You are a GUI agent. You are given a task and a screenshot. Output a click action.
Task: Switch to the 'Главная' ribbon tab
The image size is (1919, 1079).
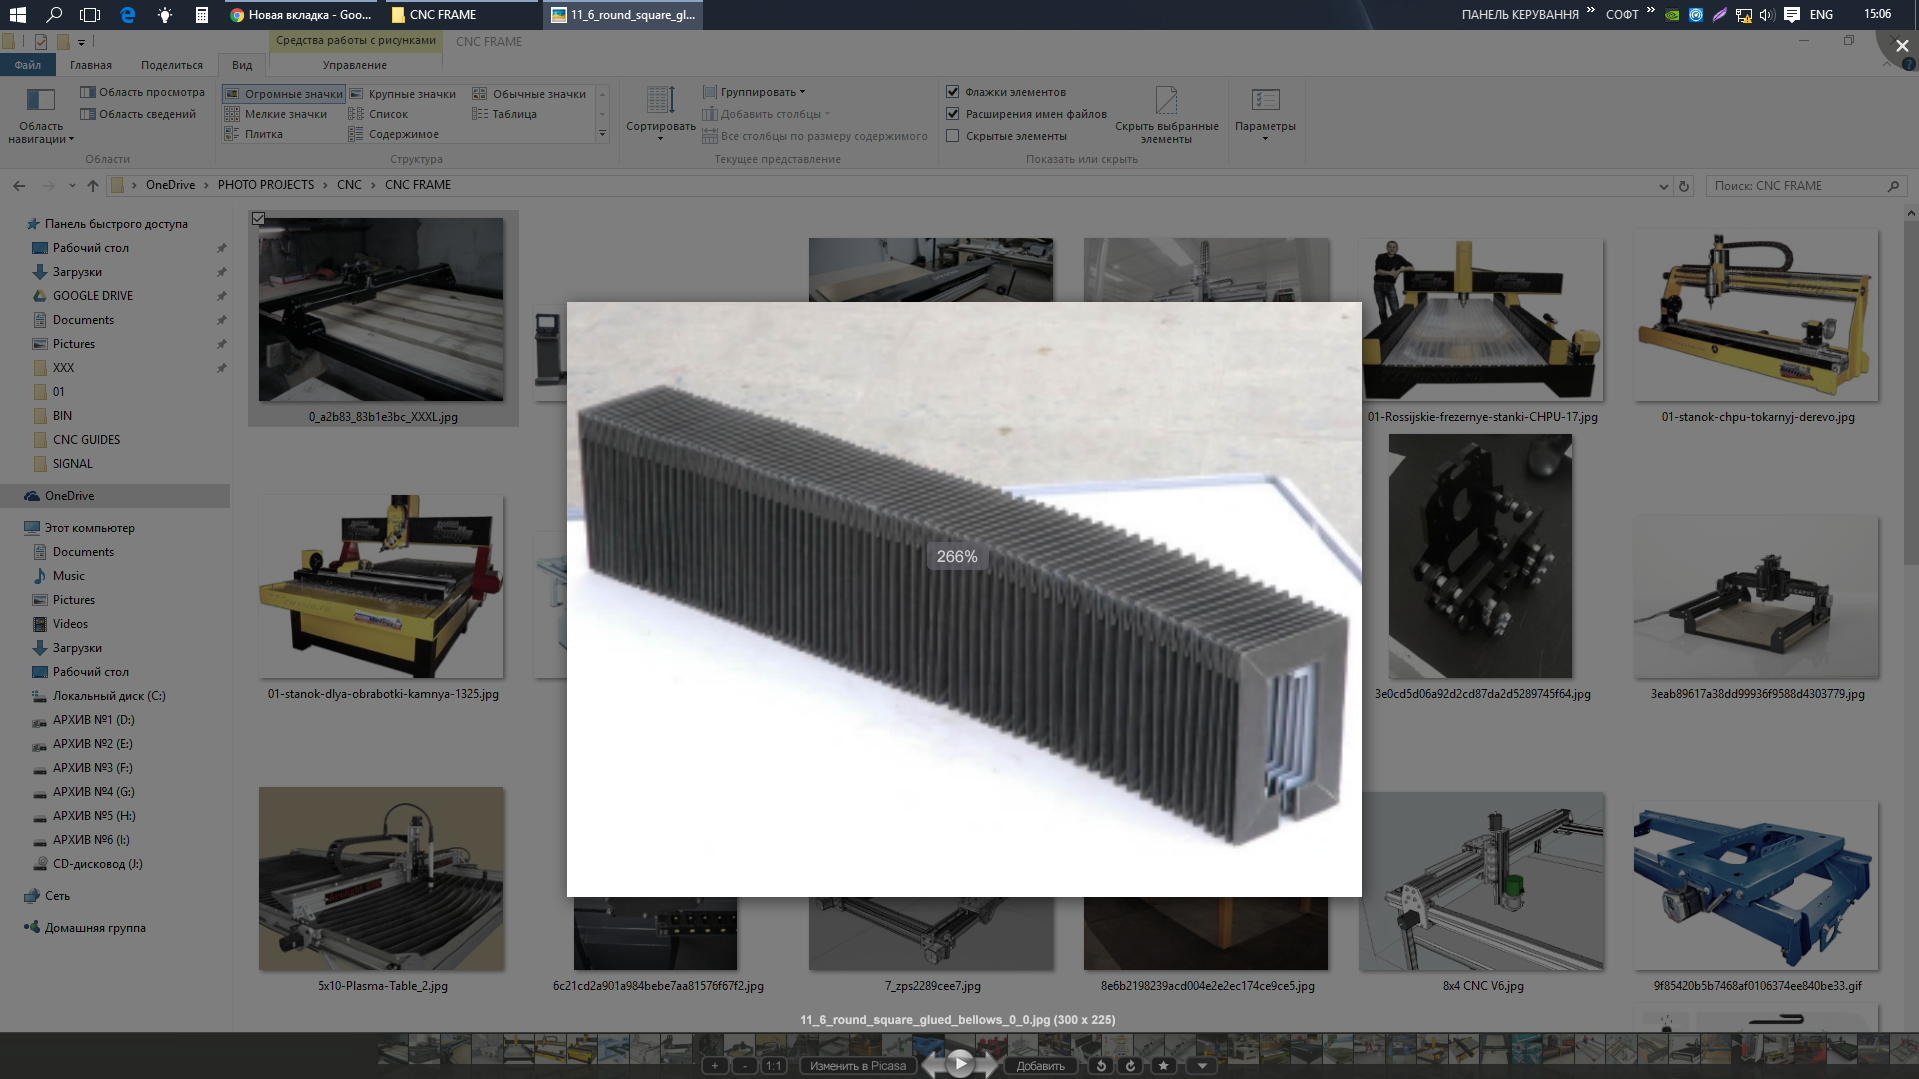(x=91, y=65)
